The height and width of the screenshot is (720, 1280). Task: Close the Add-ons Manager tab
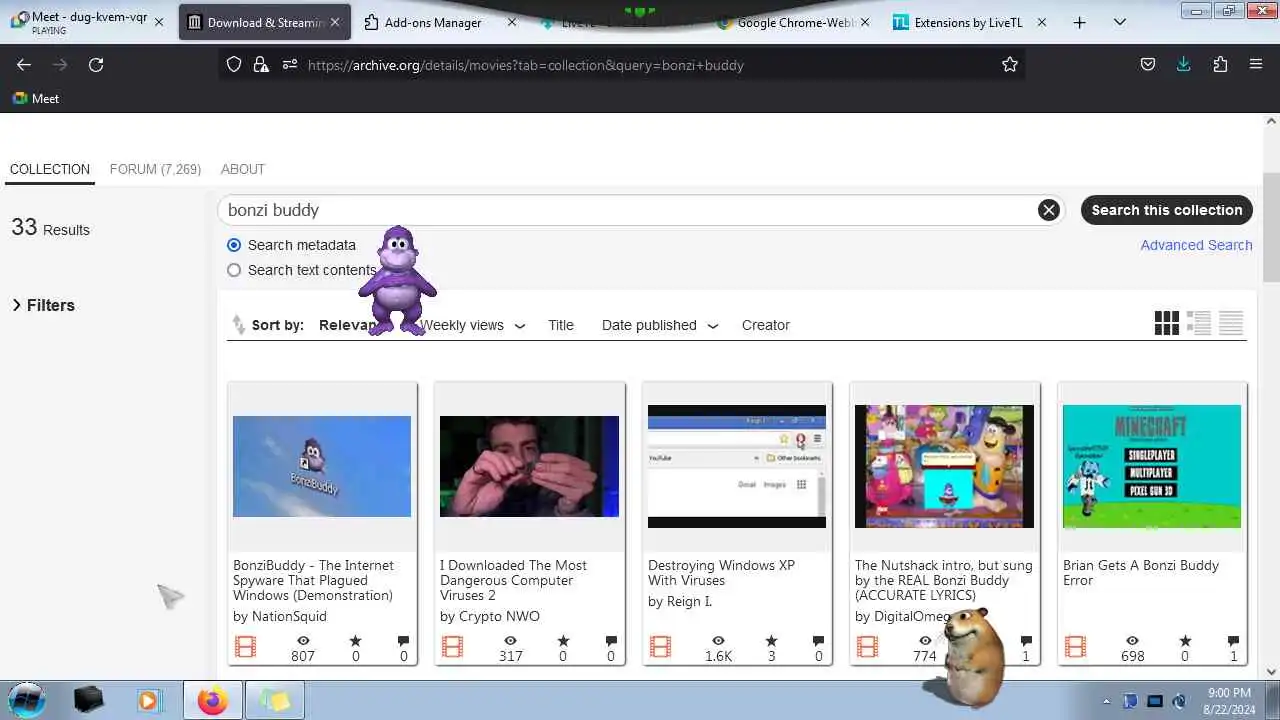(512, 22)
